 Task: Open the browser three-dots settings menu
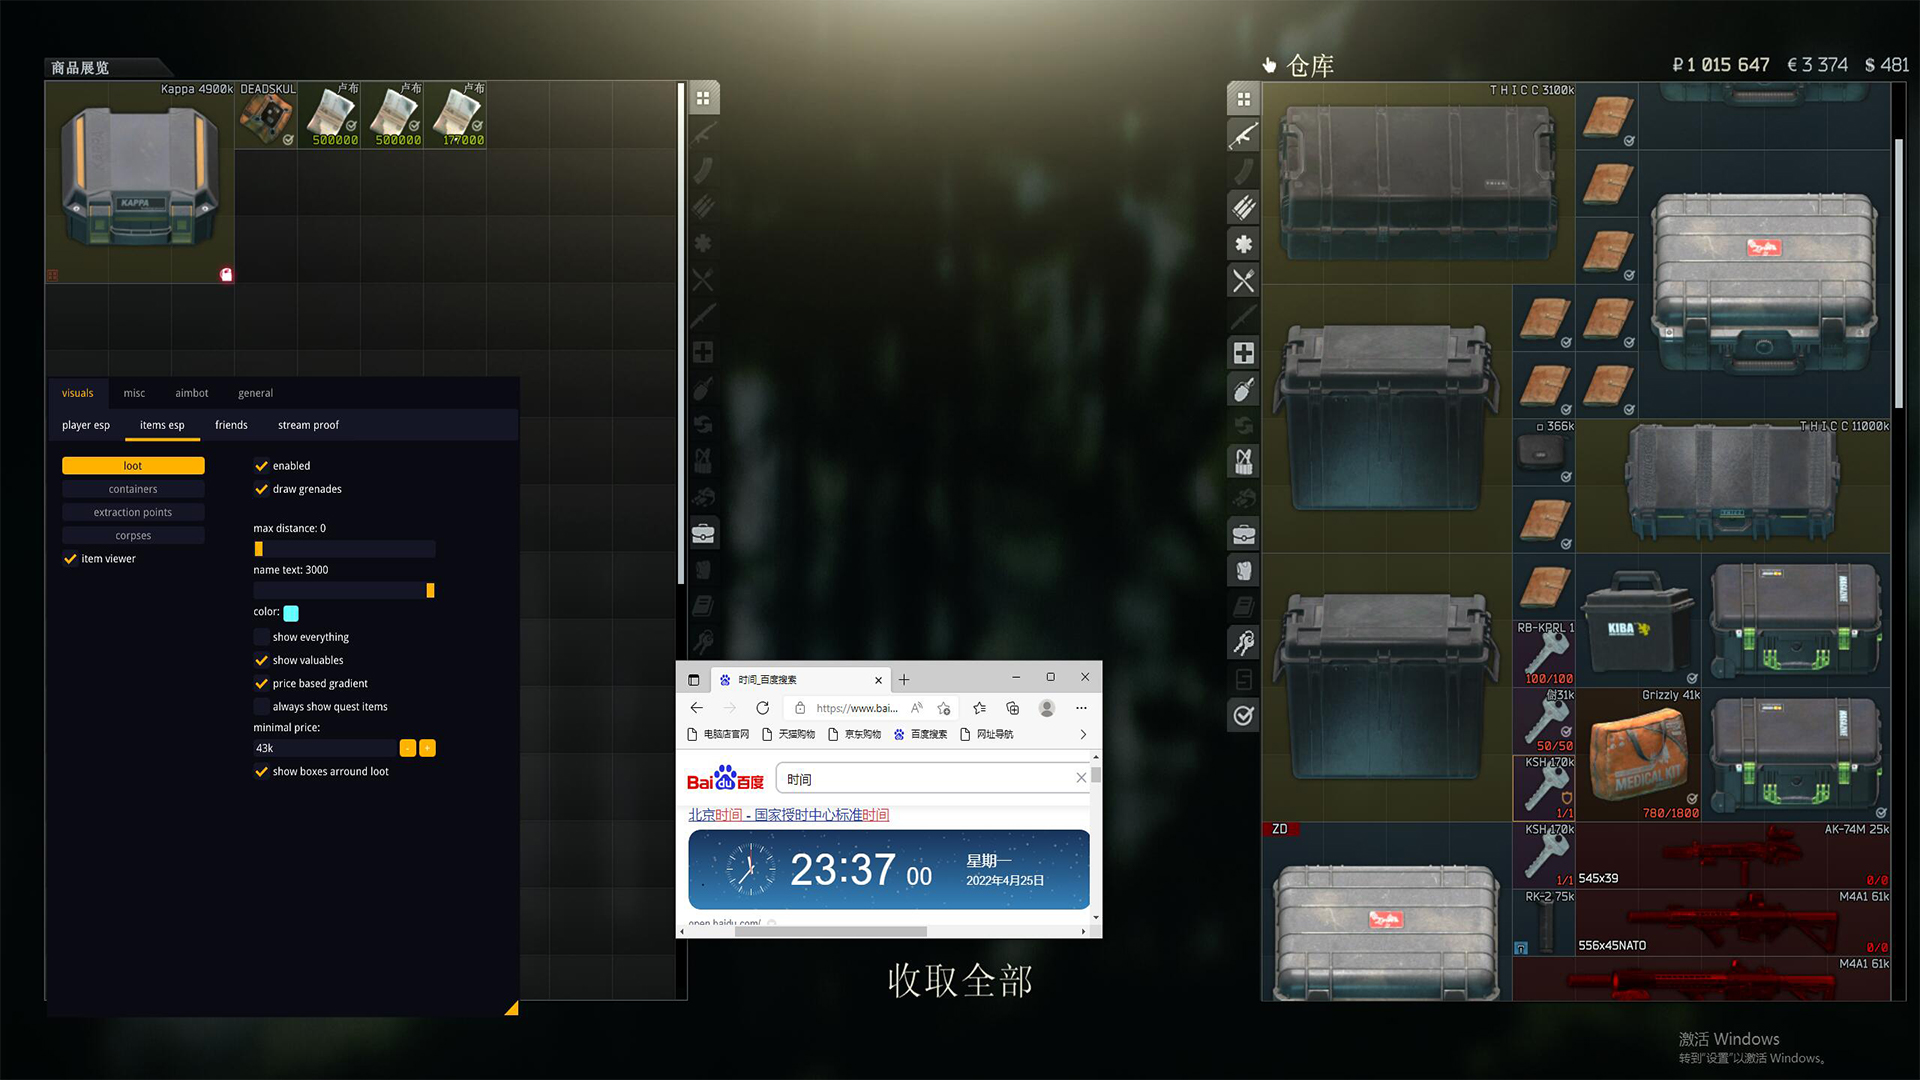coord(1080,708)
